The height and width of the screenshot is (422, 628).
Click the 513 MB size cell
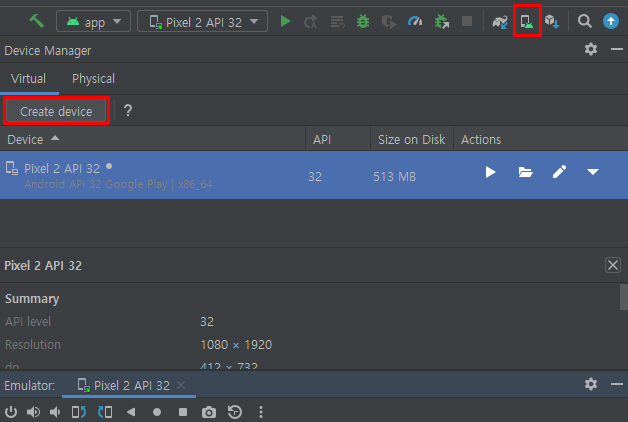[395, 177]
